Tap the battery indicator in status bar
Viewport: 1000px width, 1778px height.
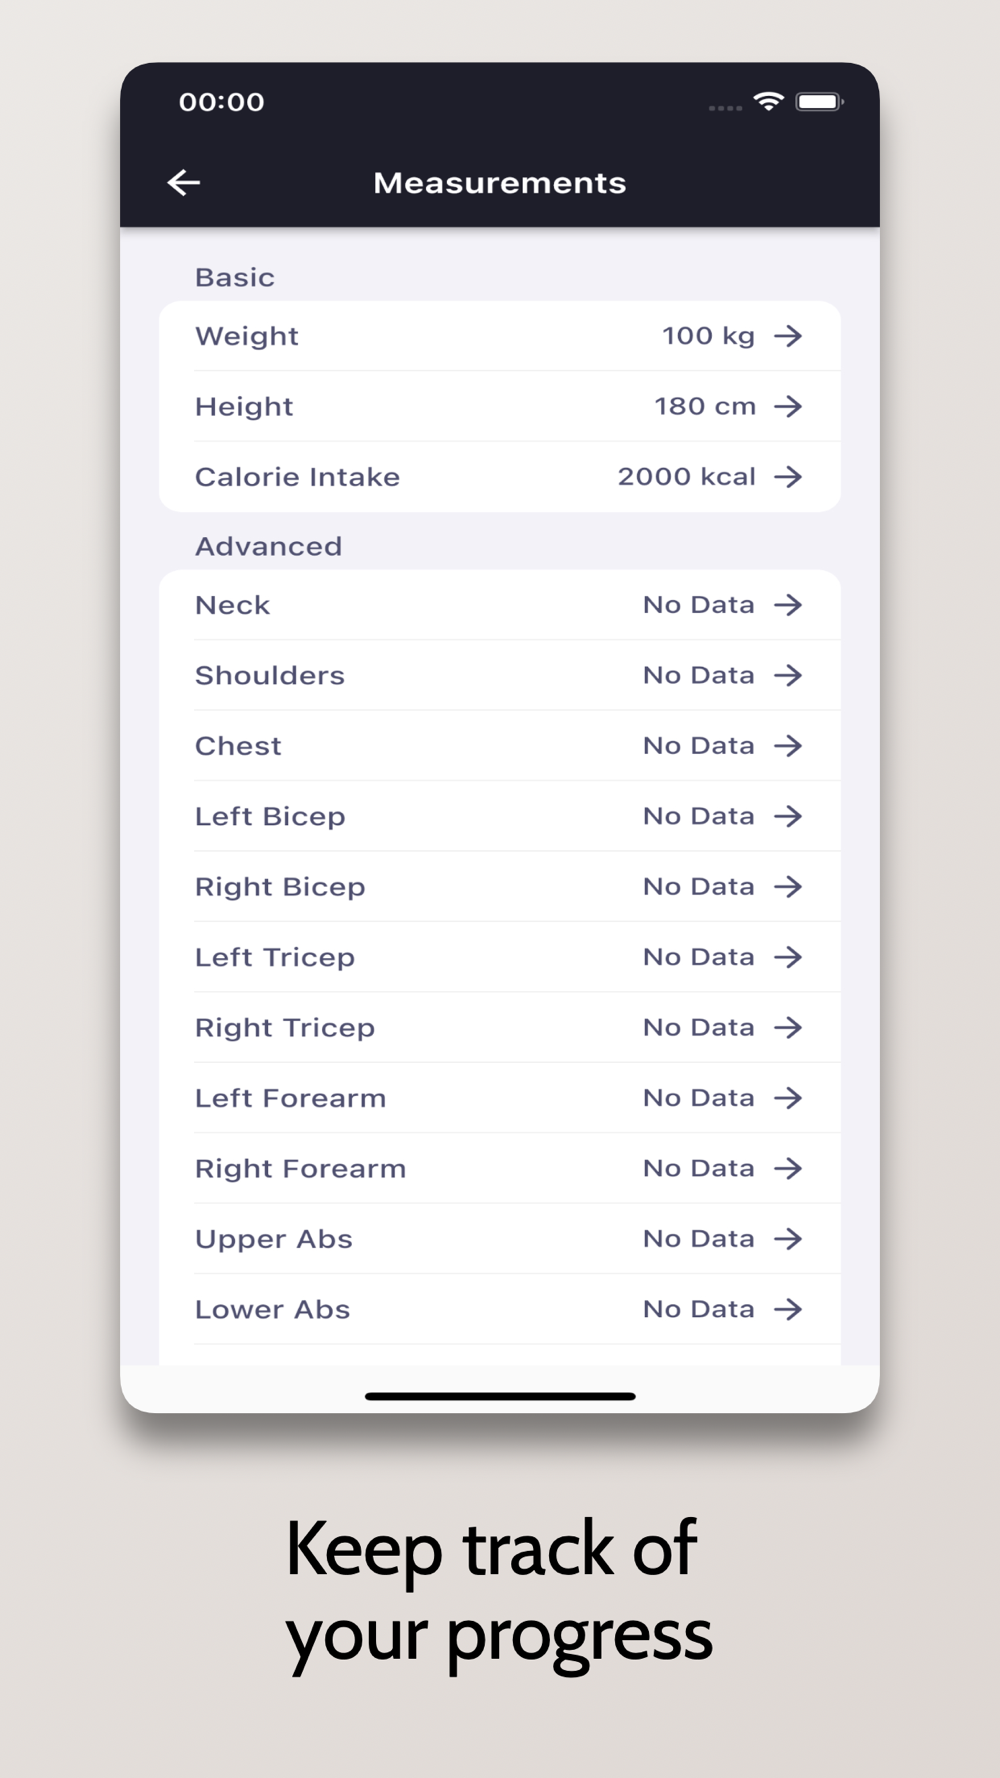pos(819,101)
